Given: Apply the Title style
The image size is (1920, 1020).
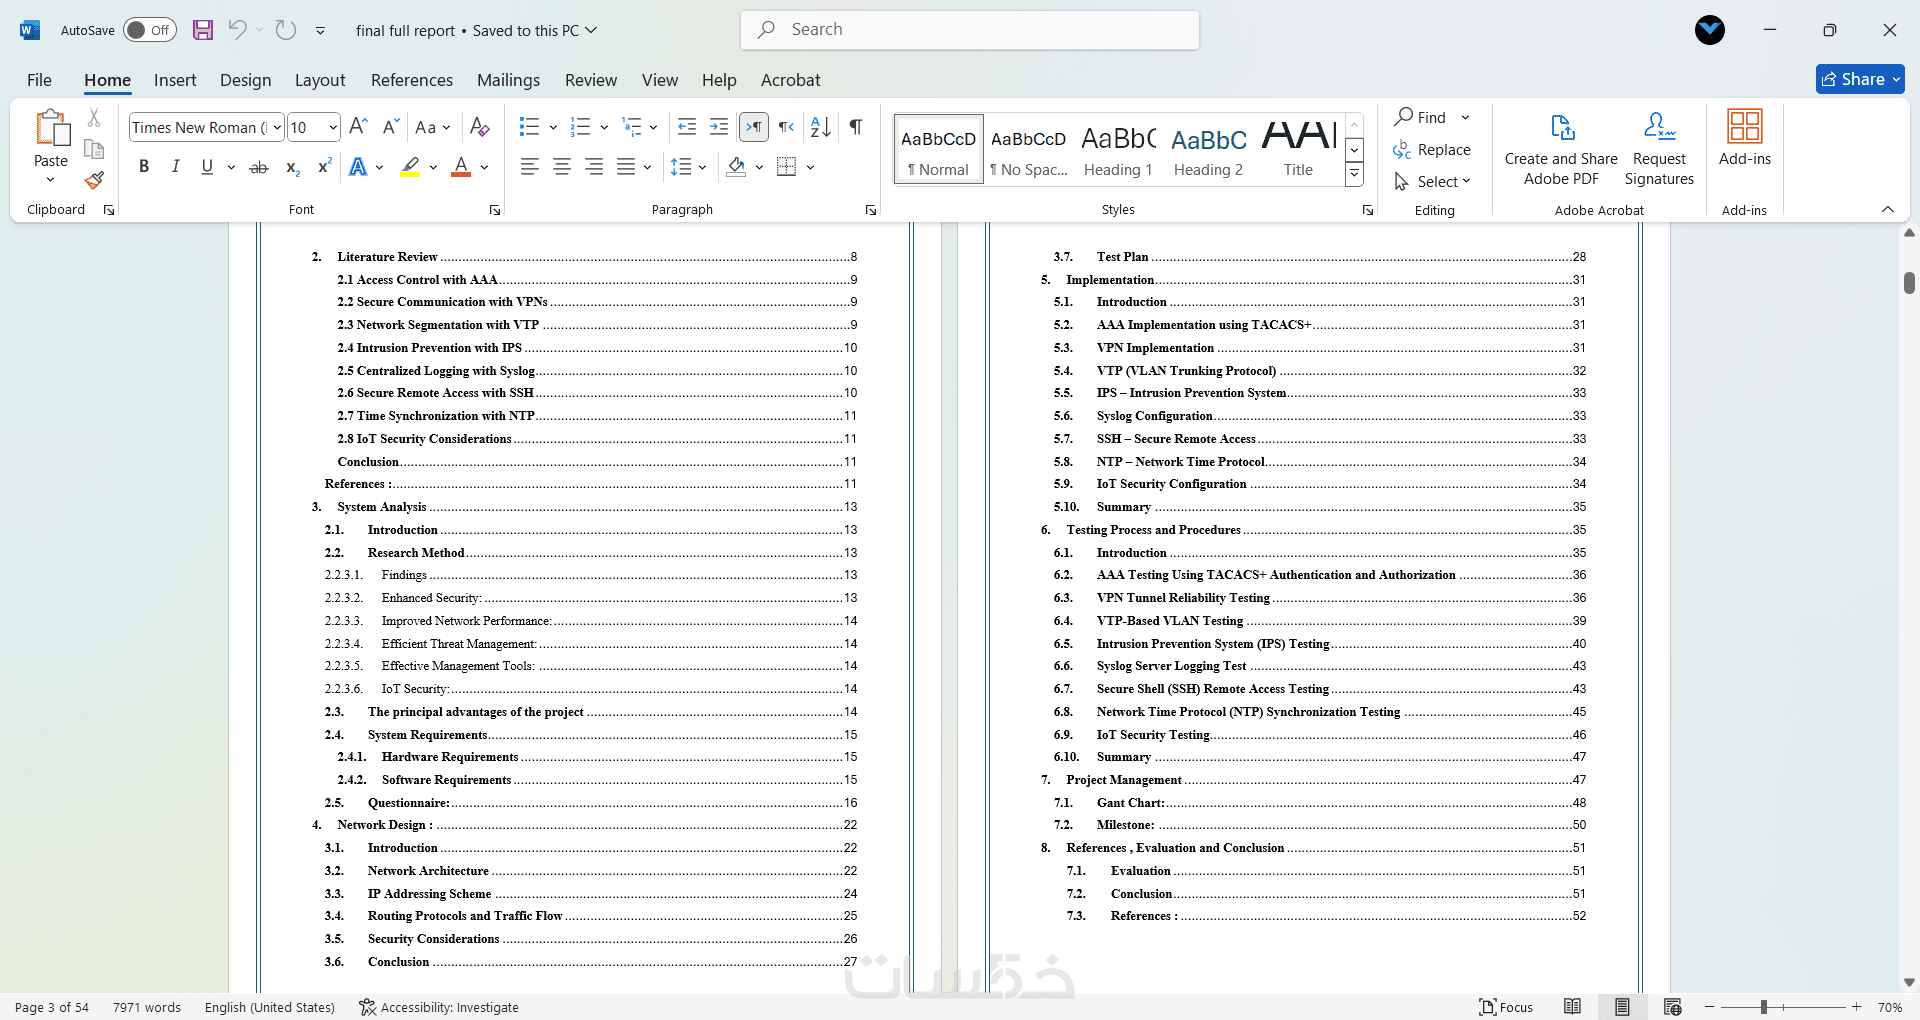Looking at the screenshot, I should tap(1299, 149).
